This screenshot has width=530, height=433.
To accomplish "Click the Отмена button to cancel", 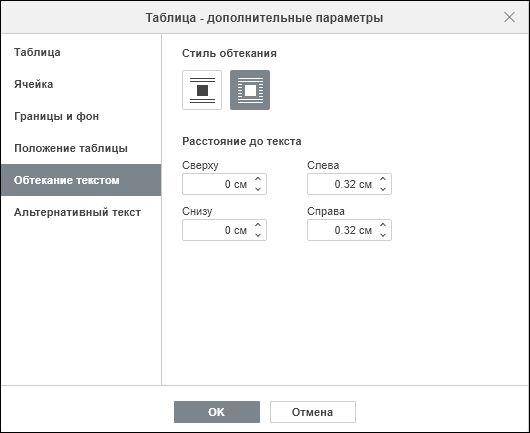I will pyautogui.click(x=313, y=412).
